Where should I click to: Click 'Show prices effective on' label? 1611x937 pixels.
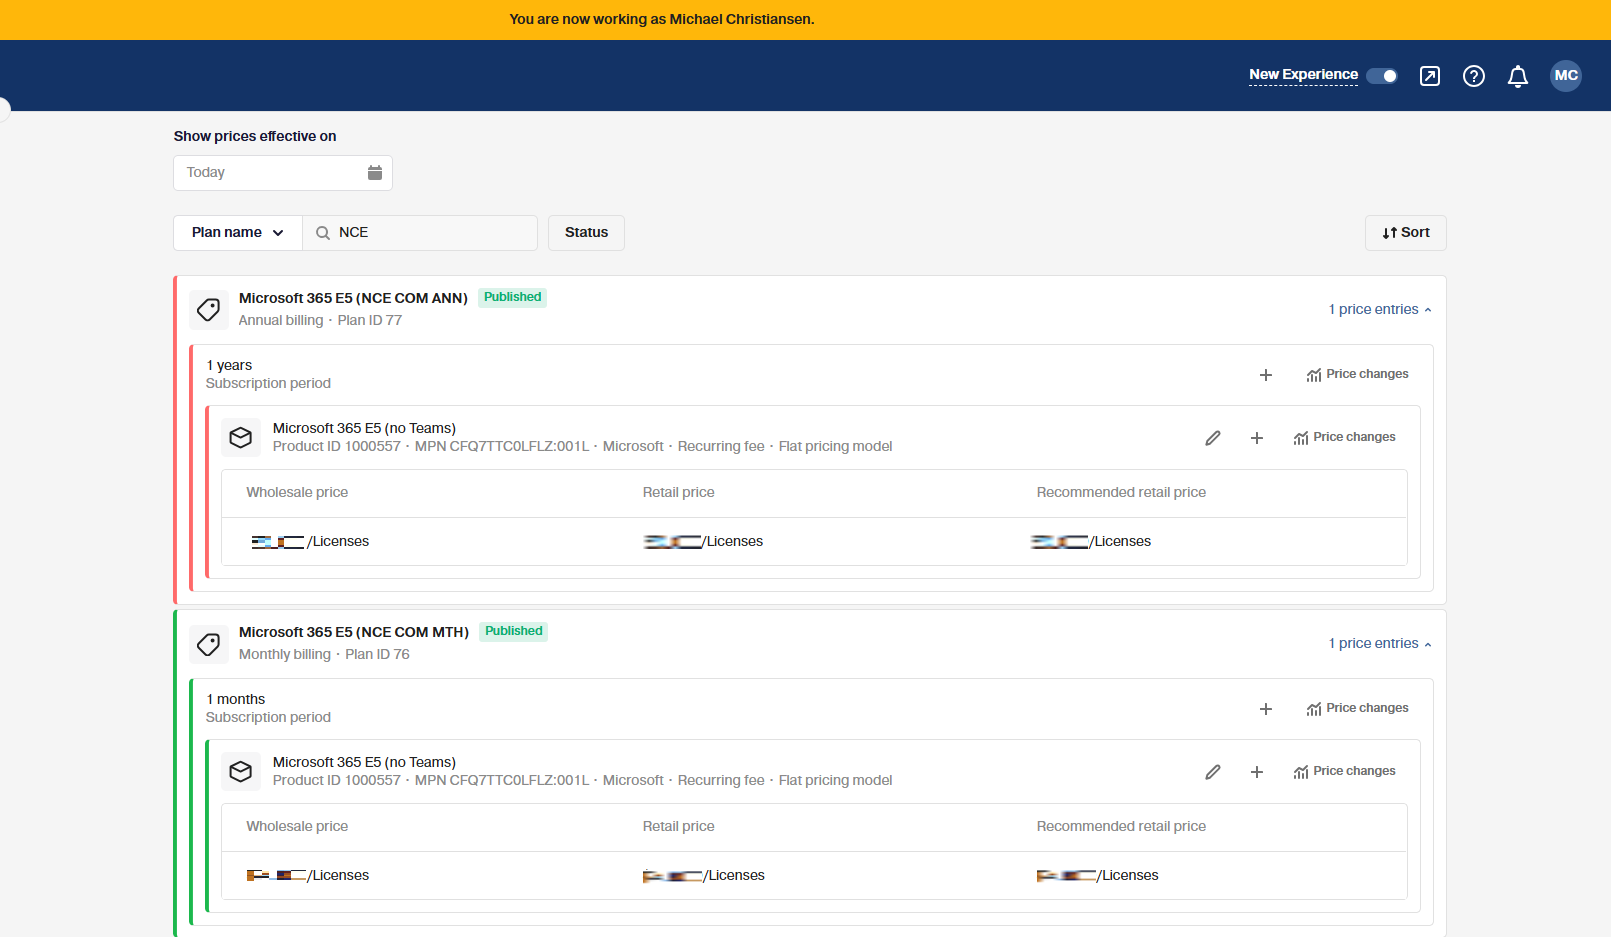click(255, 137)
